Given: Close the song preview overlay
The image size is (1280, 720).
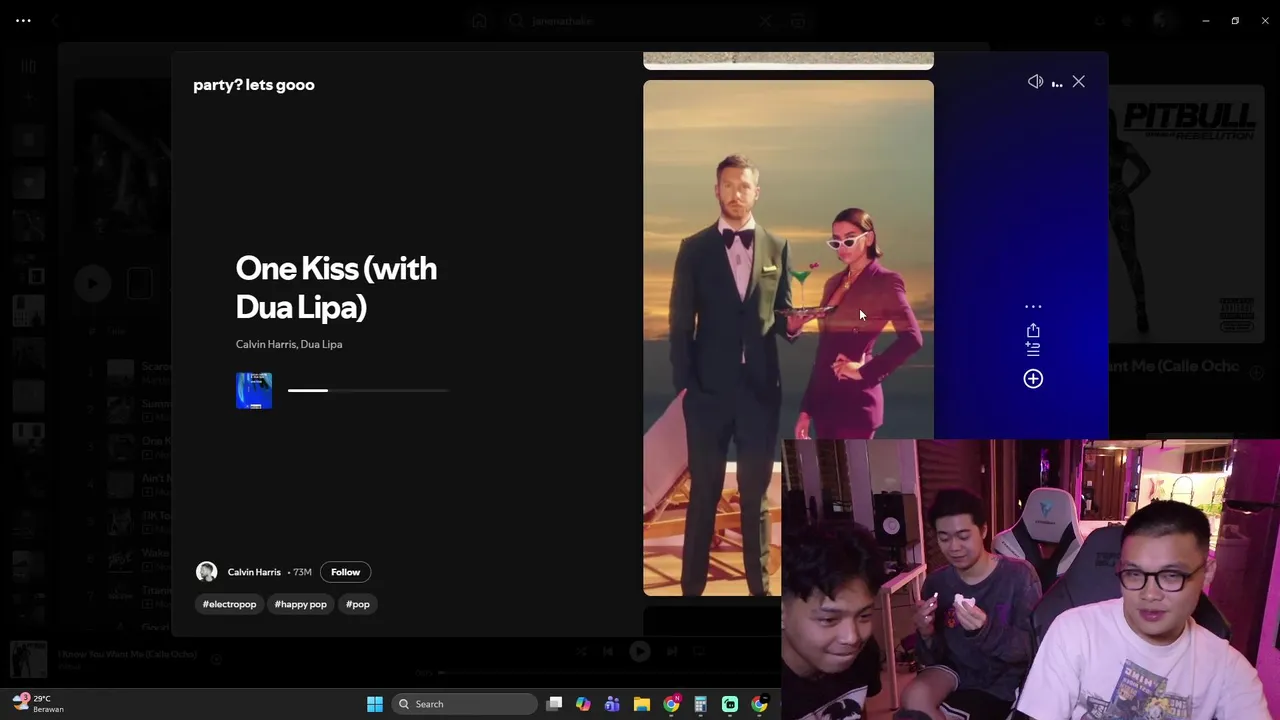Looking at the screenshot, I should click(1078, 82).
